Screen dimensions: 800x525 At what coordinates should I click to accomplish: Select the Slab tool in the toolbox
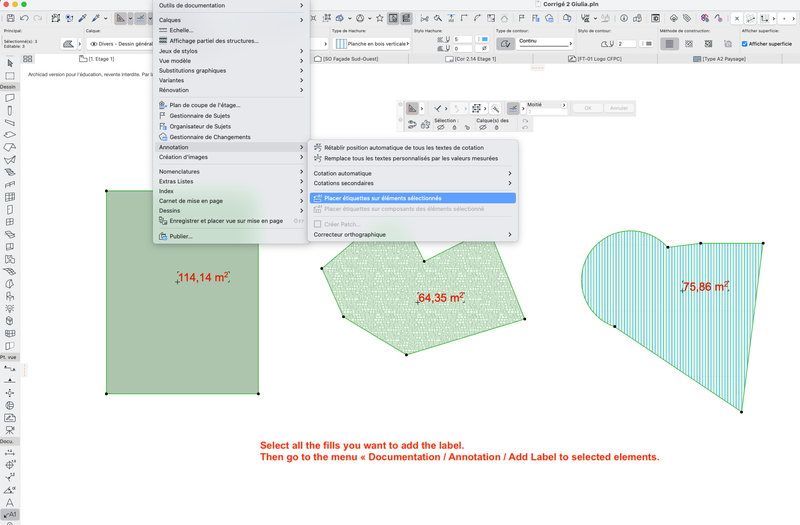pos(10,135)
